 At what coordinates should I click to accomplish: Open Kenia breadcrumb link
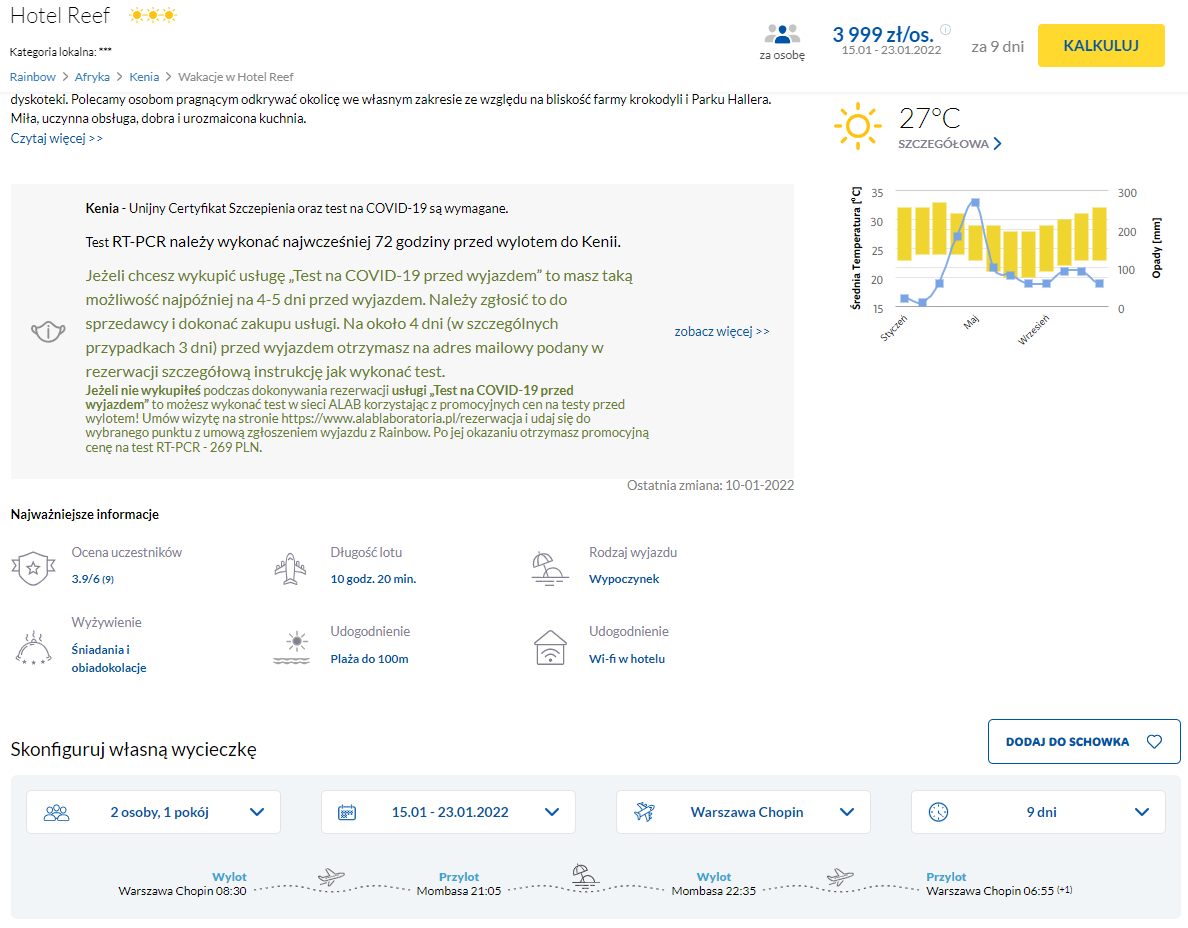pos(144,77)
